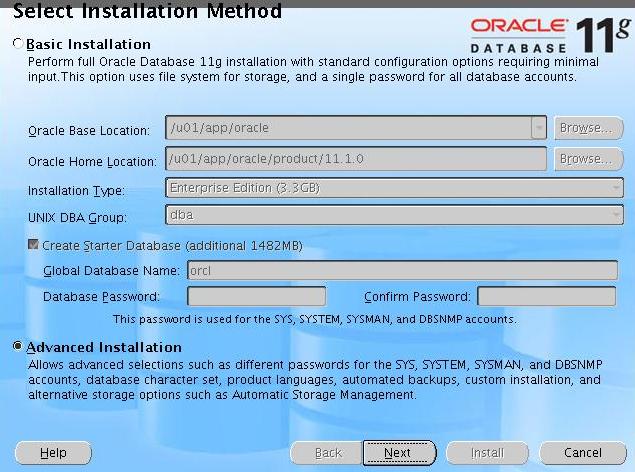Click the Oracle Home Location label
The height and width of the screenshot is (472, 635).
(92, 162)
